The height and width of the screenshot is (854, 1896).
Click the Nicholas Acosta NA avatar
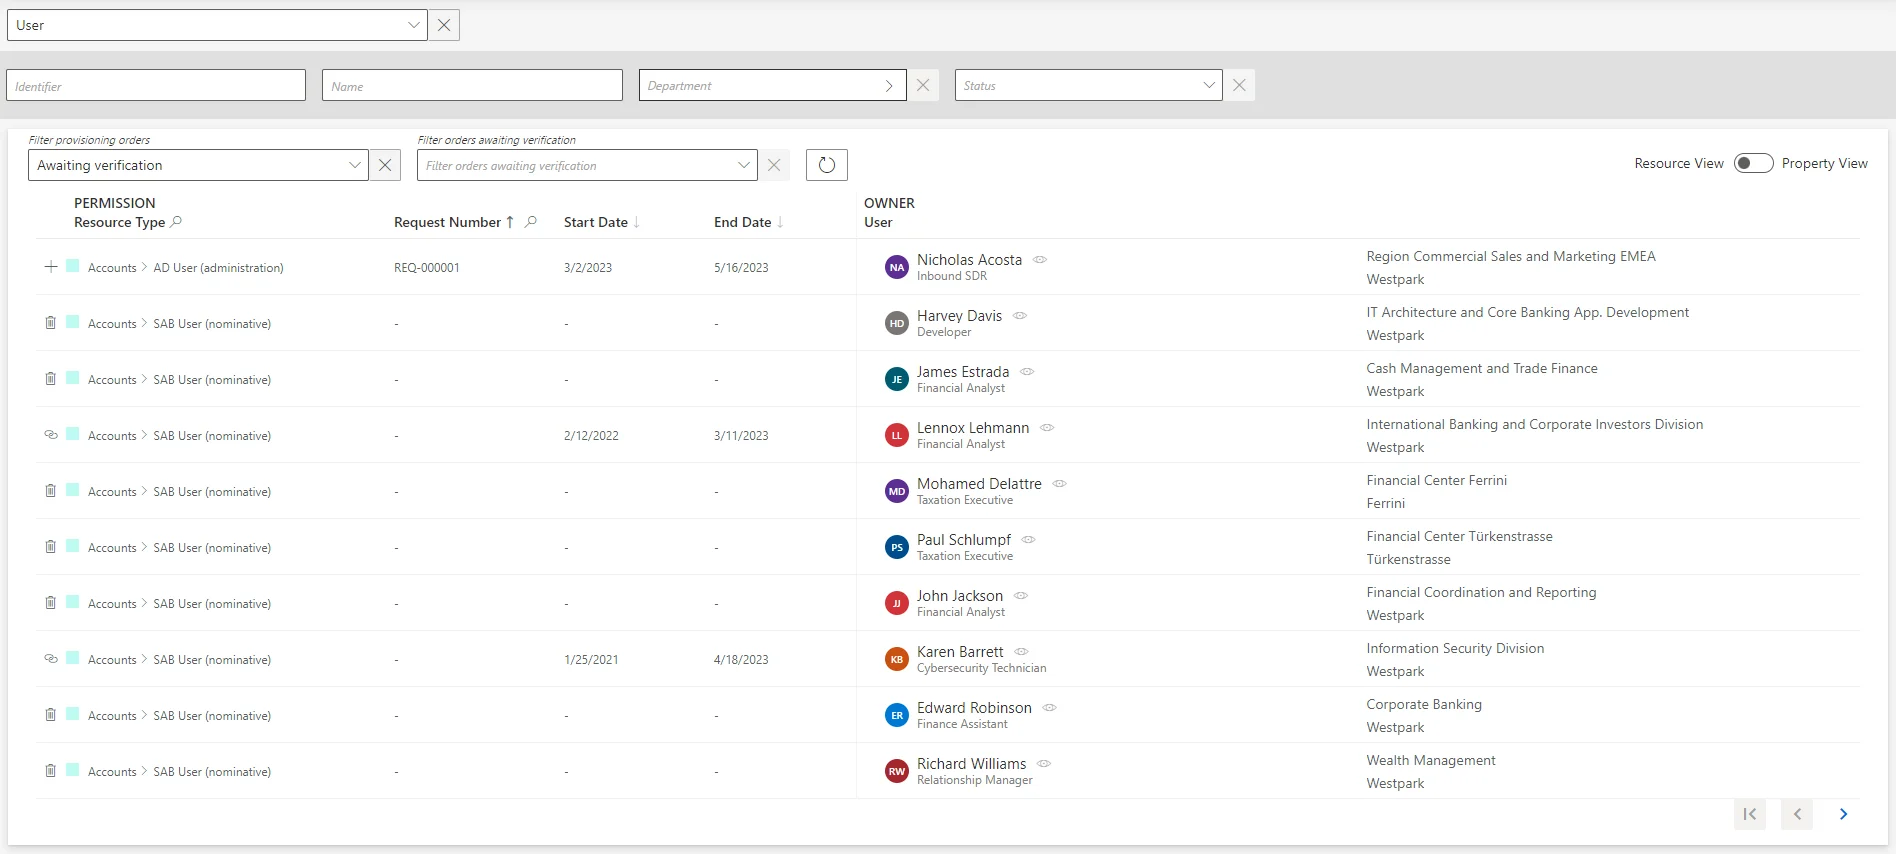coord(897,267)
